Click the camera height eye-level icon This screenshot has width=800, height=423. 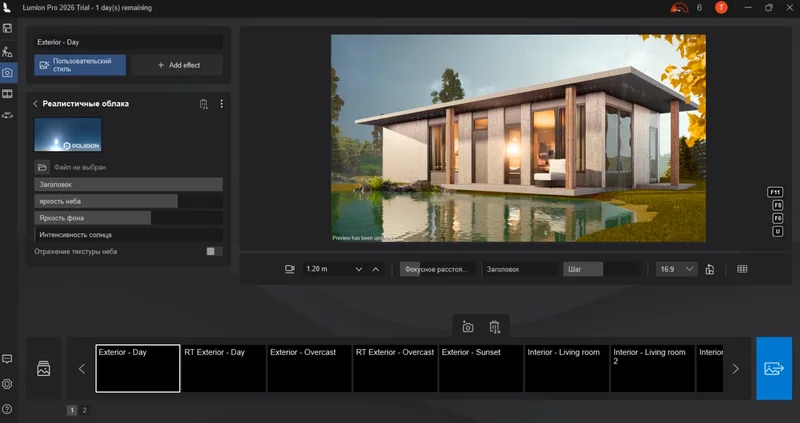[x=290, y=269]
